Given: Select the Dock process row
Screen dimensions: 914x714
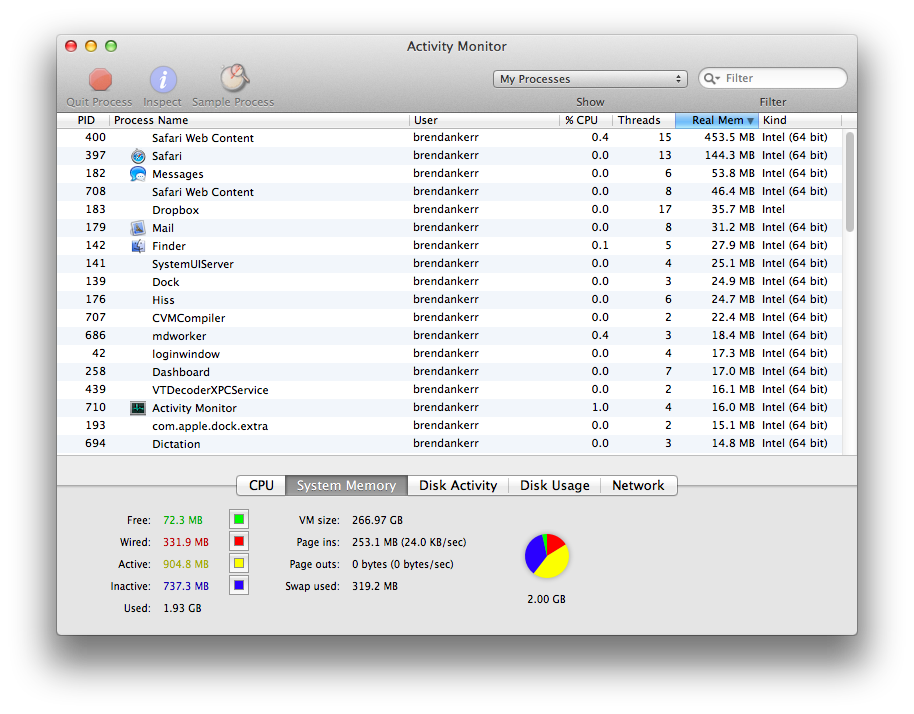Looking at the screenshot, I should pyautogui.click(x=449, y=282).
